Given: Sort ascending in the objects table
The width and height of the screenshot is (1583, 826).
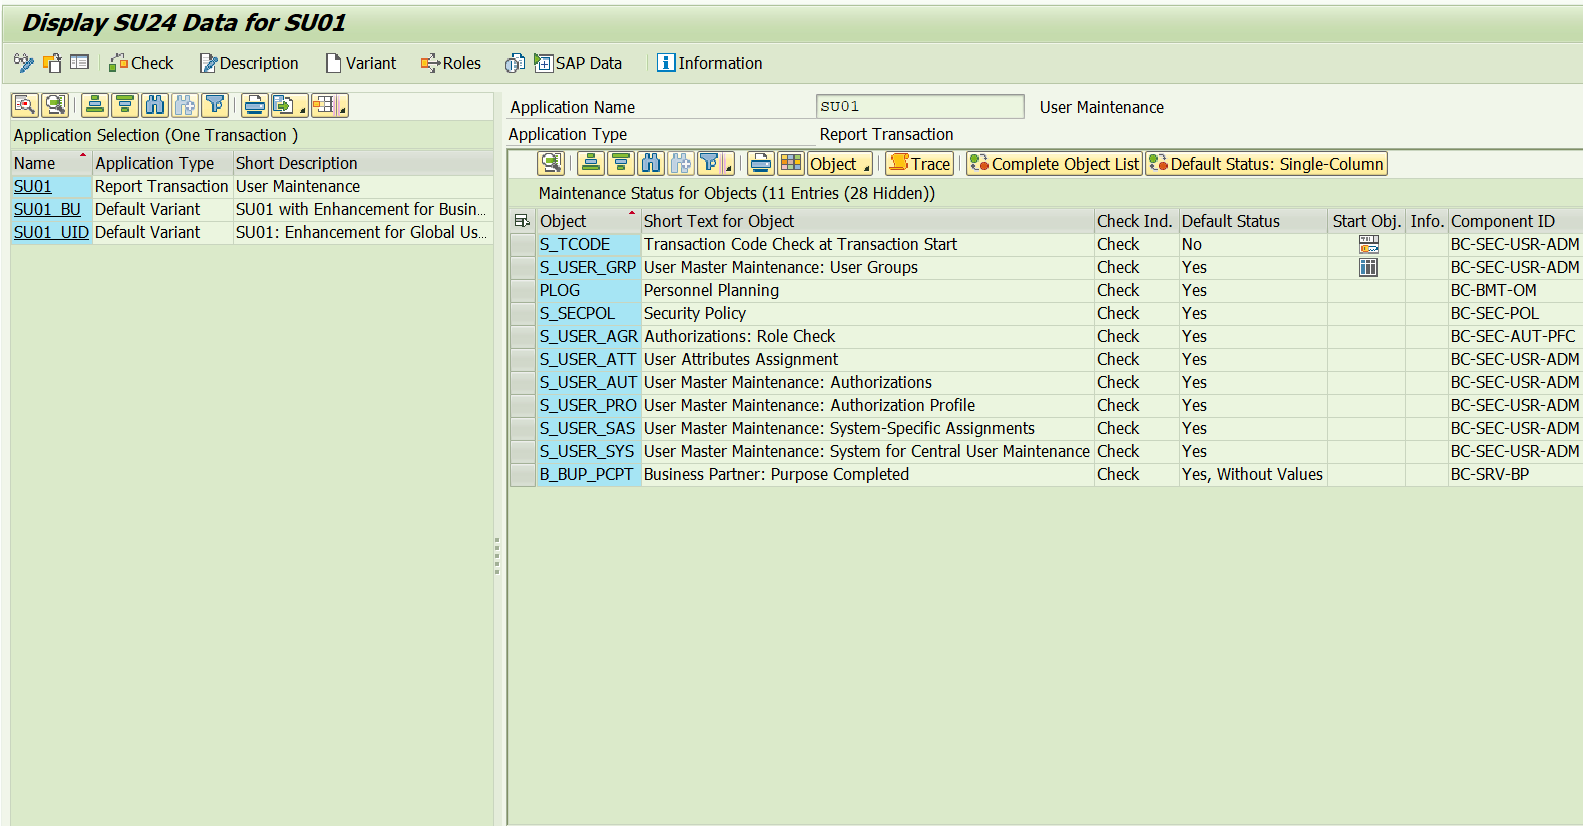Looking at the screenshot, I should [591, 163].
